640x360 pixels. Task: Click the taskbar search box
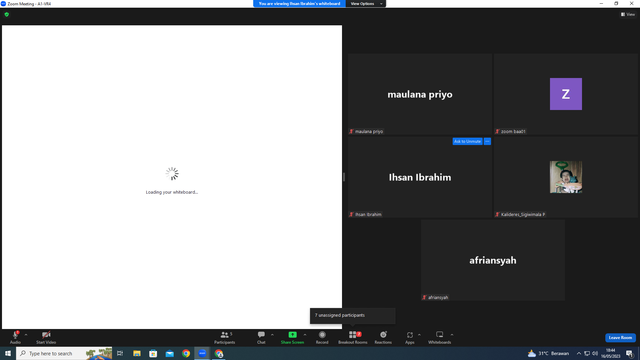(x=64, y=353)
